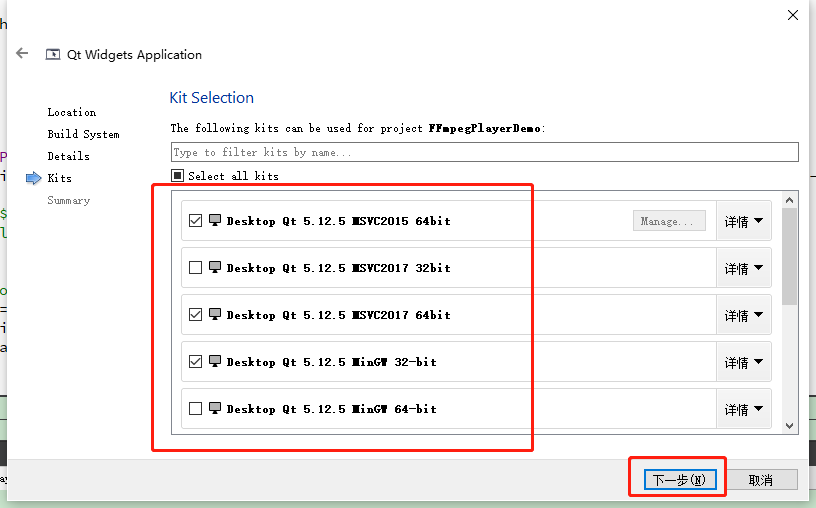Viewport: 816px width, 508px height.
Task: Expand 详情 for MSVC2017 32bit kit
Action: (x=744, y=268)
